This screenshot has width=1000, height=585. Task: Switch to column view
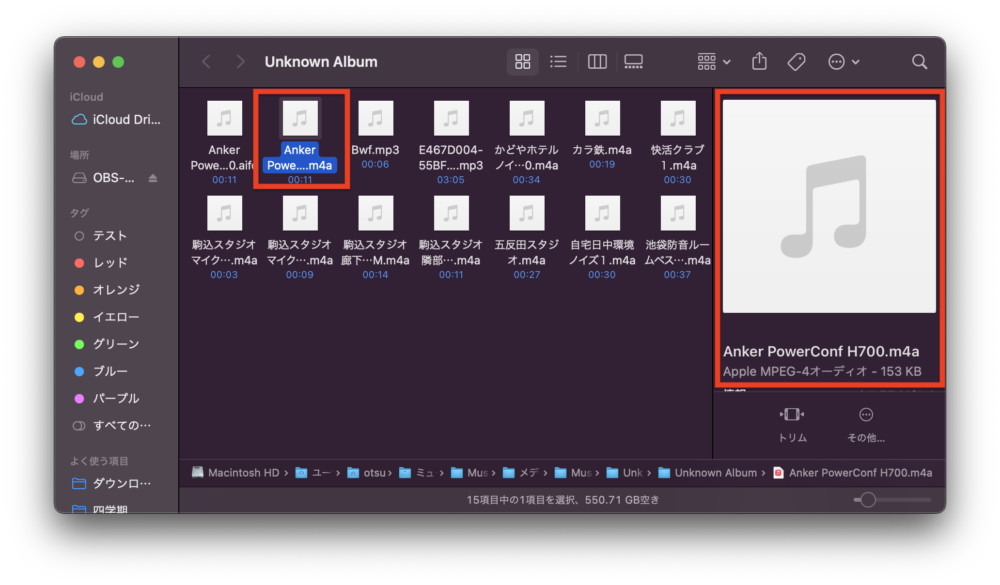[597, 62]
